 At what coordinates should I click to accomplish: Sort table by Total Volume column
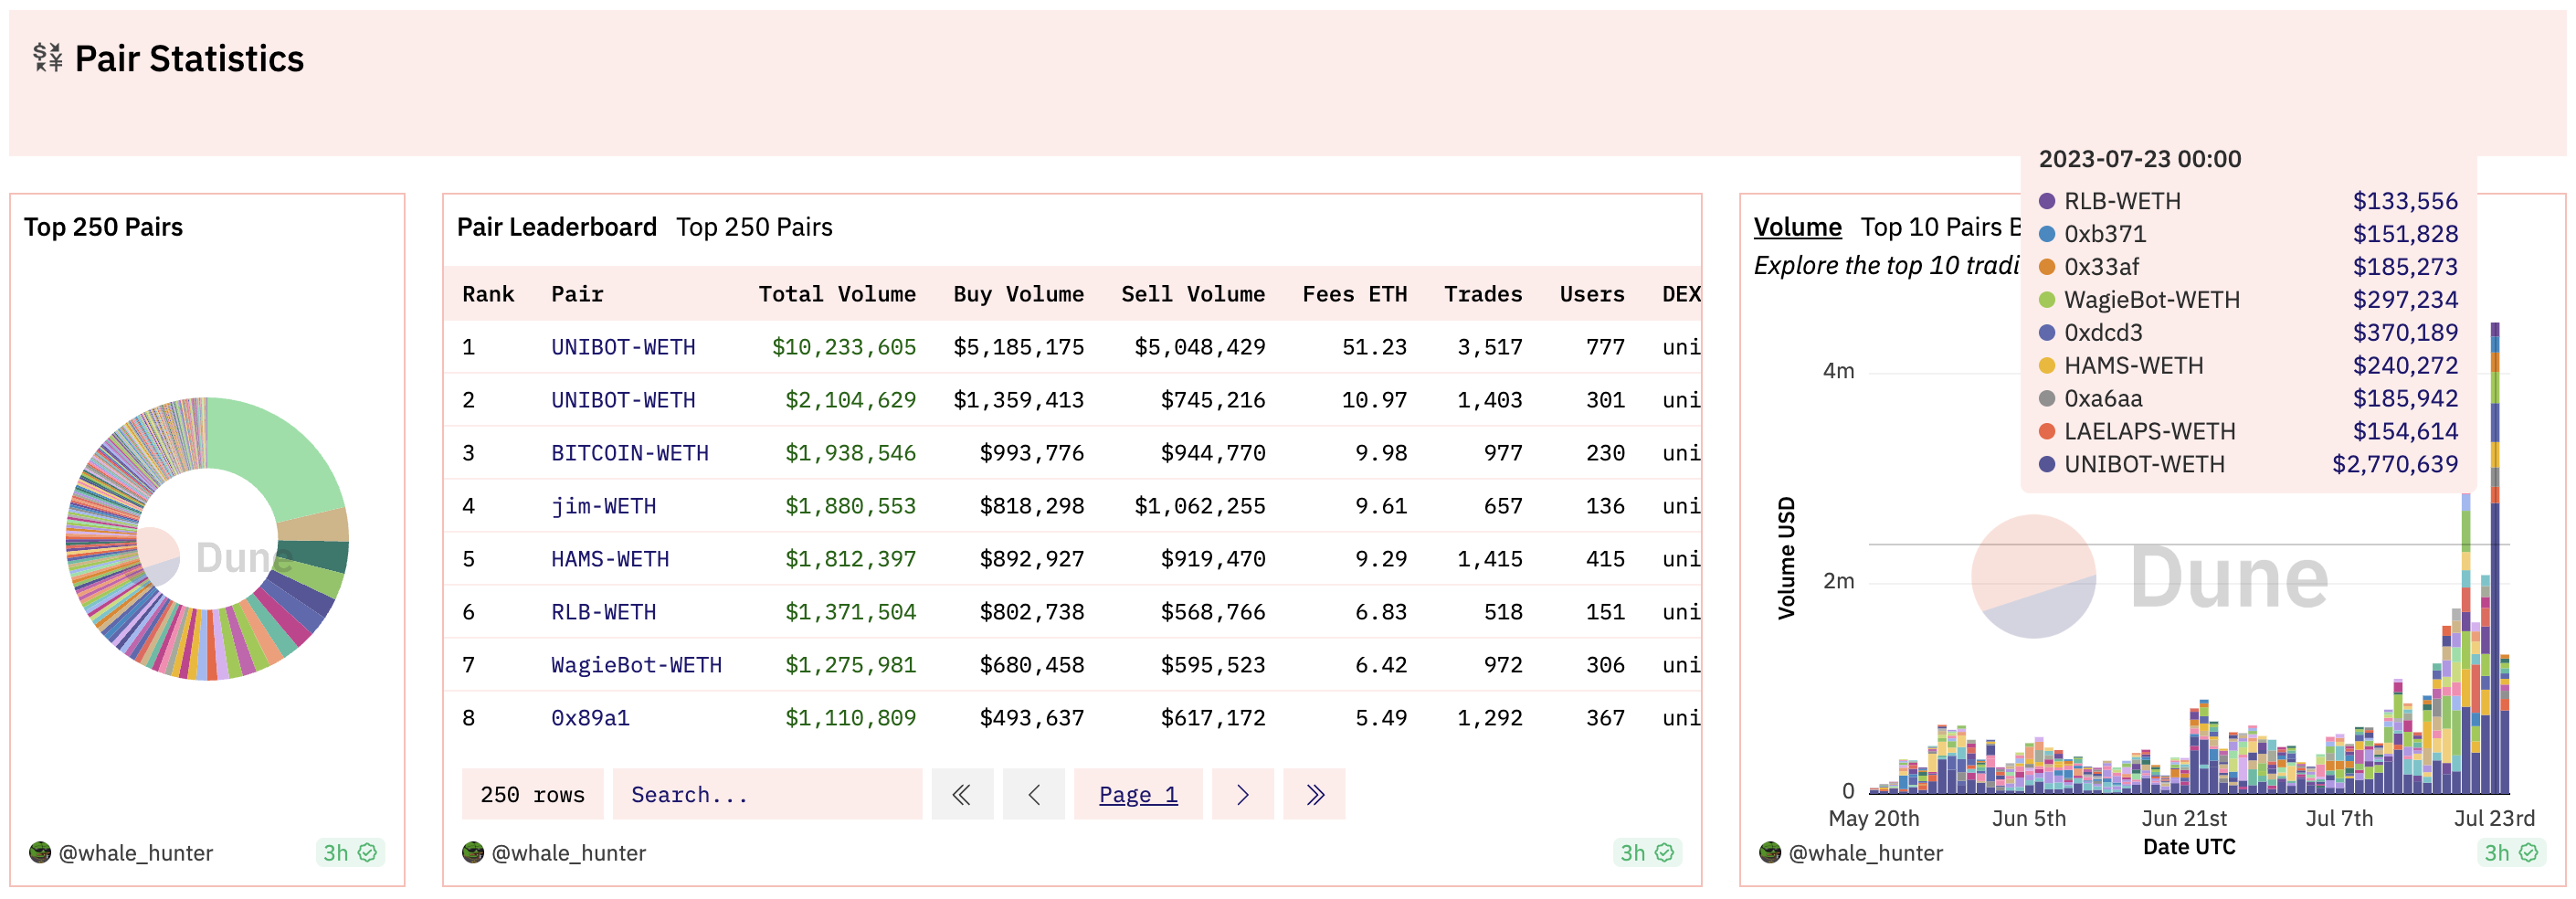836,294
